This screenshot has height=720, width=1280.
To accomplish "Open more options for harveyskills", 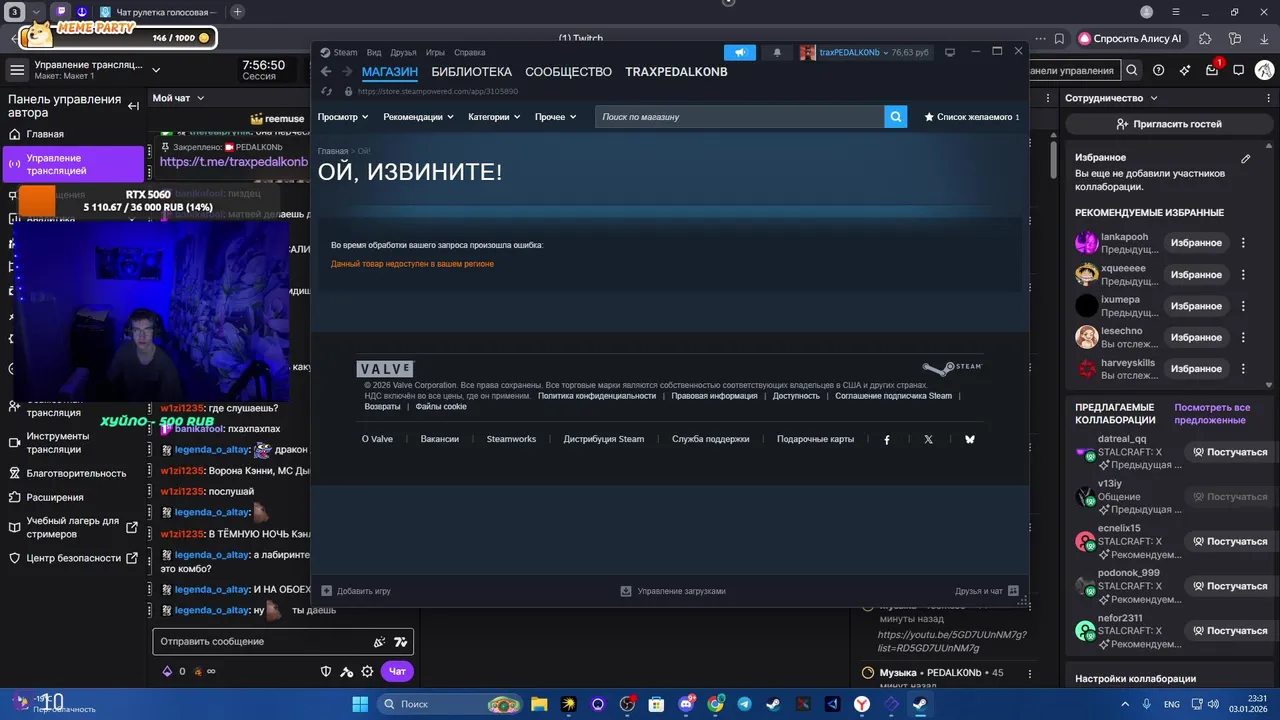I will [x=1243, y=369].
